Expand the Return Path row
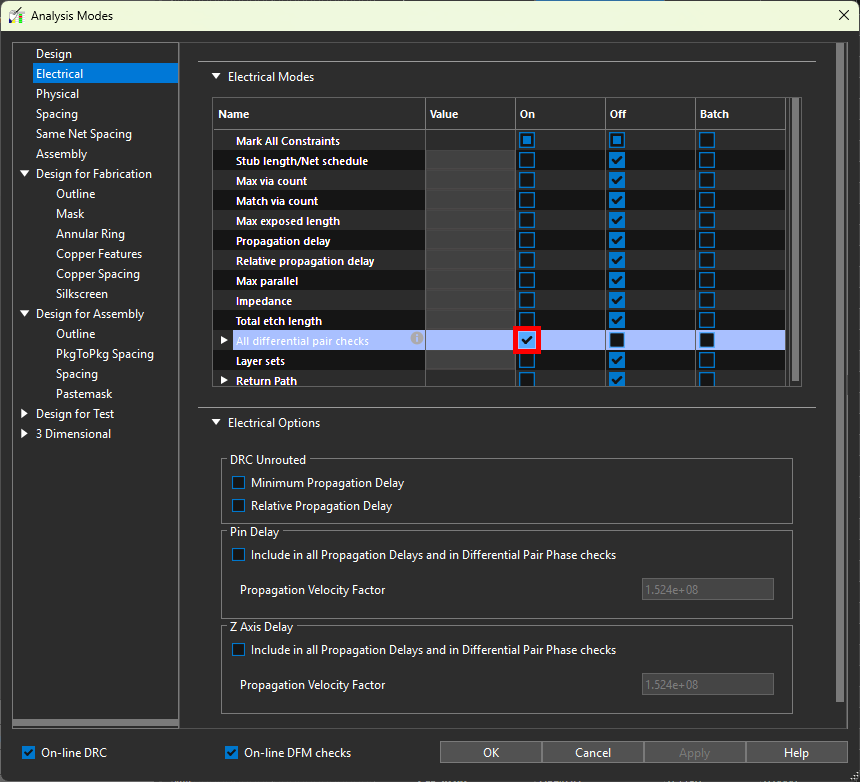Viewport: 860px width, 782px height. [x=224, y=381]
